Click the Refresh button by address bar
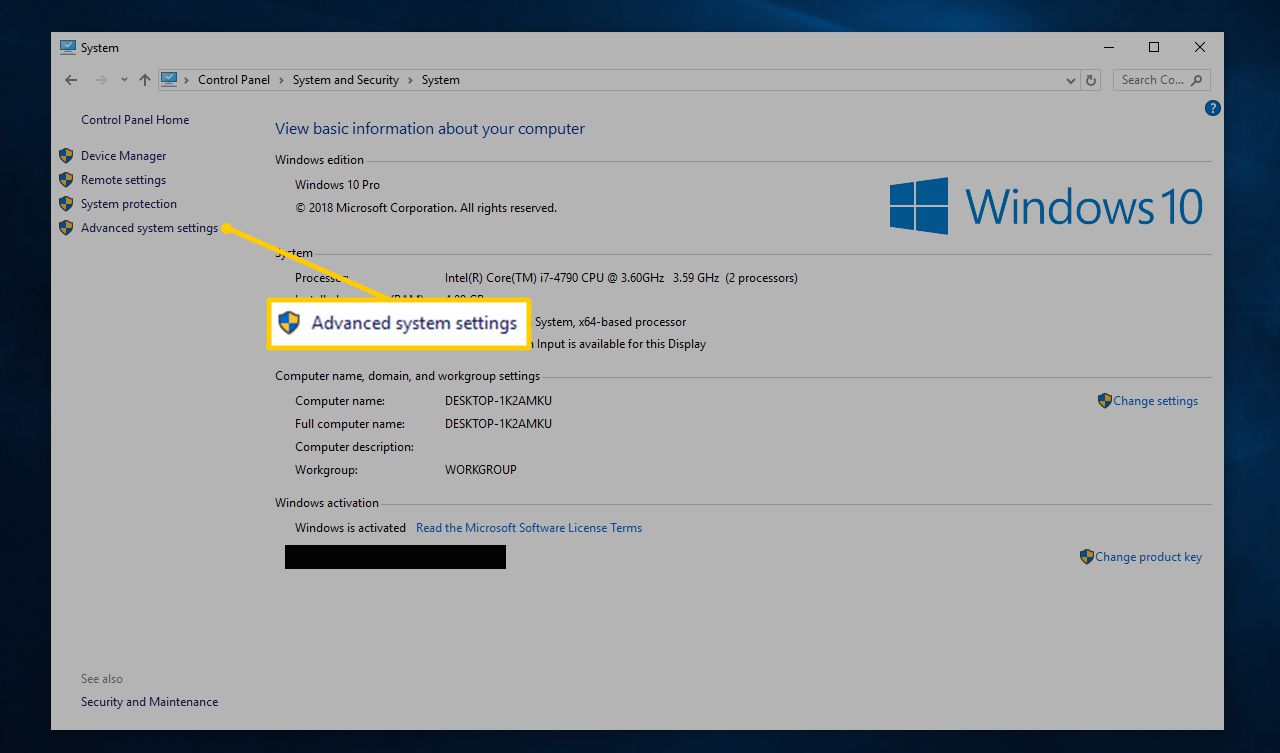Viewport: 1280px width, 753px height. point(1091,80)
